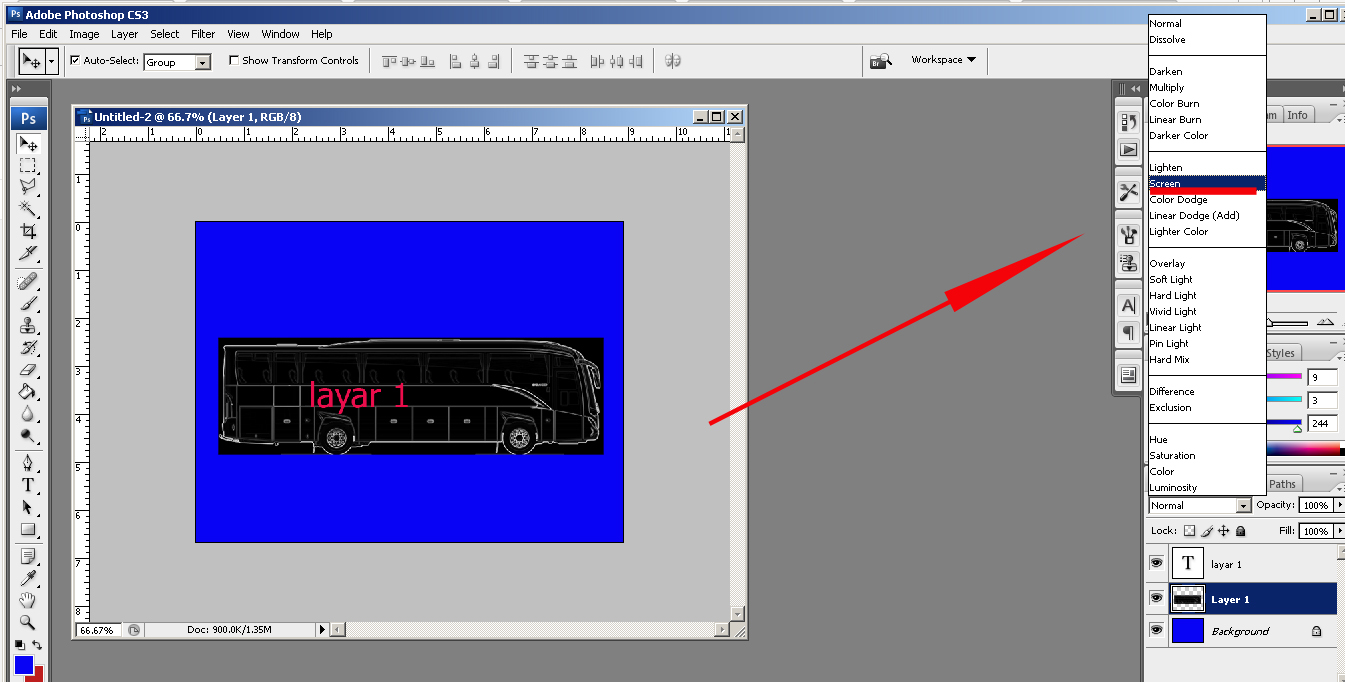Select Overlay blending mode from the list
Viewport: 1345px width, 682px height.
click(1167, 262)
